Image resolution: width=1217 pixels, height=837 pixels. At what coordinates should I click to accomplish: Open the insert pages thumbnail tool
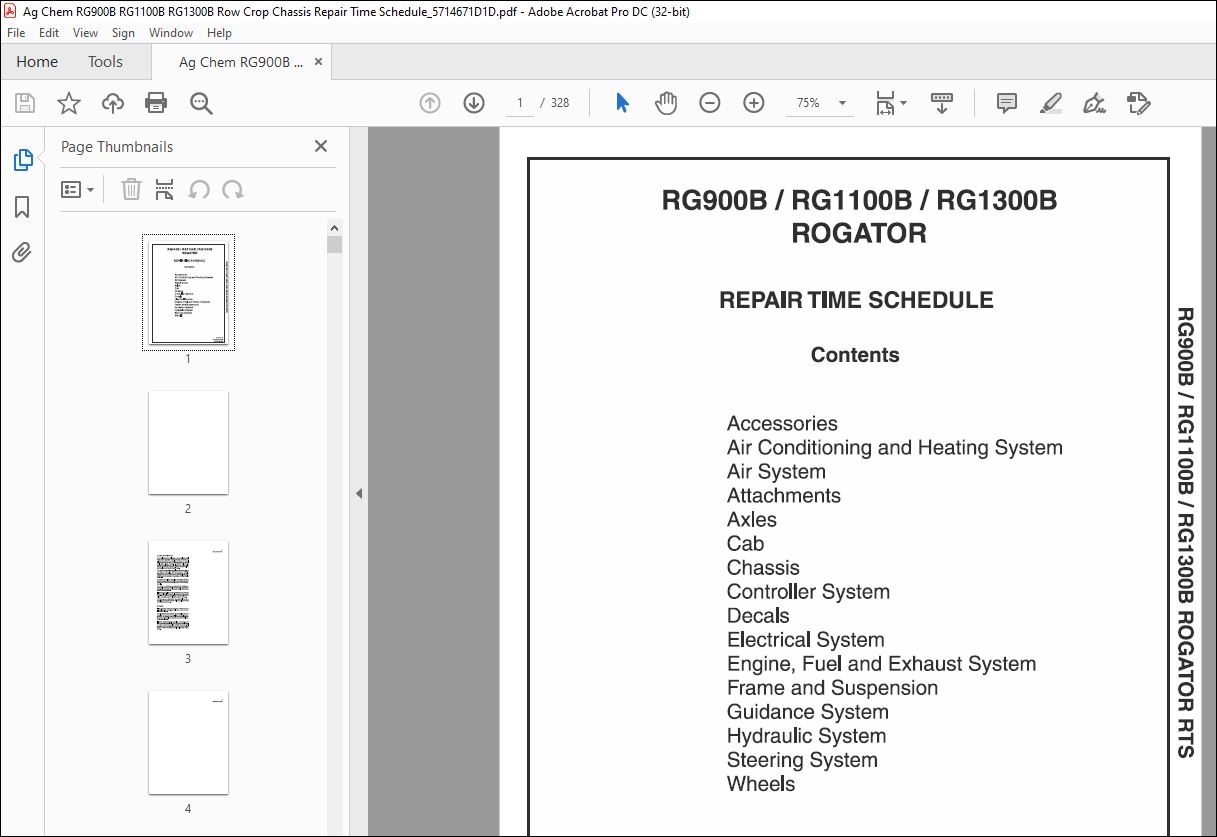(165, 189)
